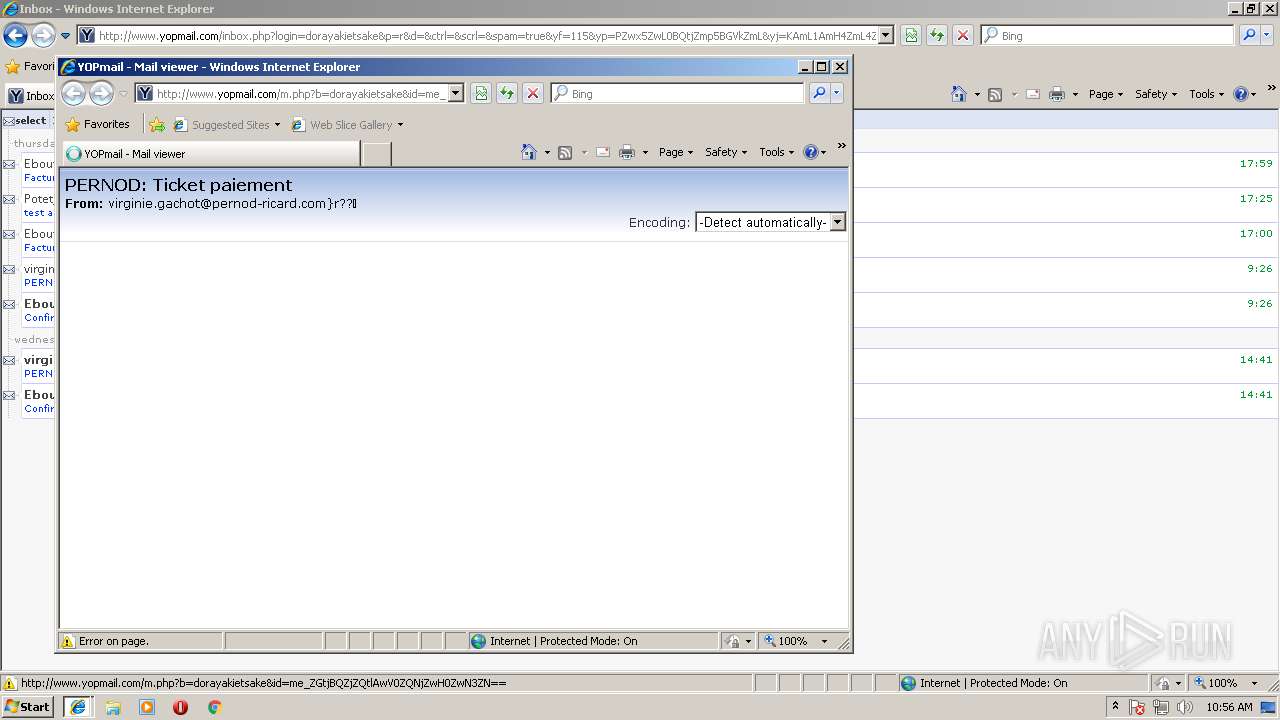Select inbox email received at 17:59
This screenshot has width=1280, height=720.
(640, 170)
